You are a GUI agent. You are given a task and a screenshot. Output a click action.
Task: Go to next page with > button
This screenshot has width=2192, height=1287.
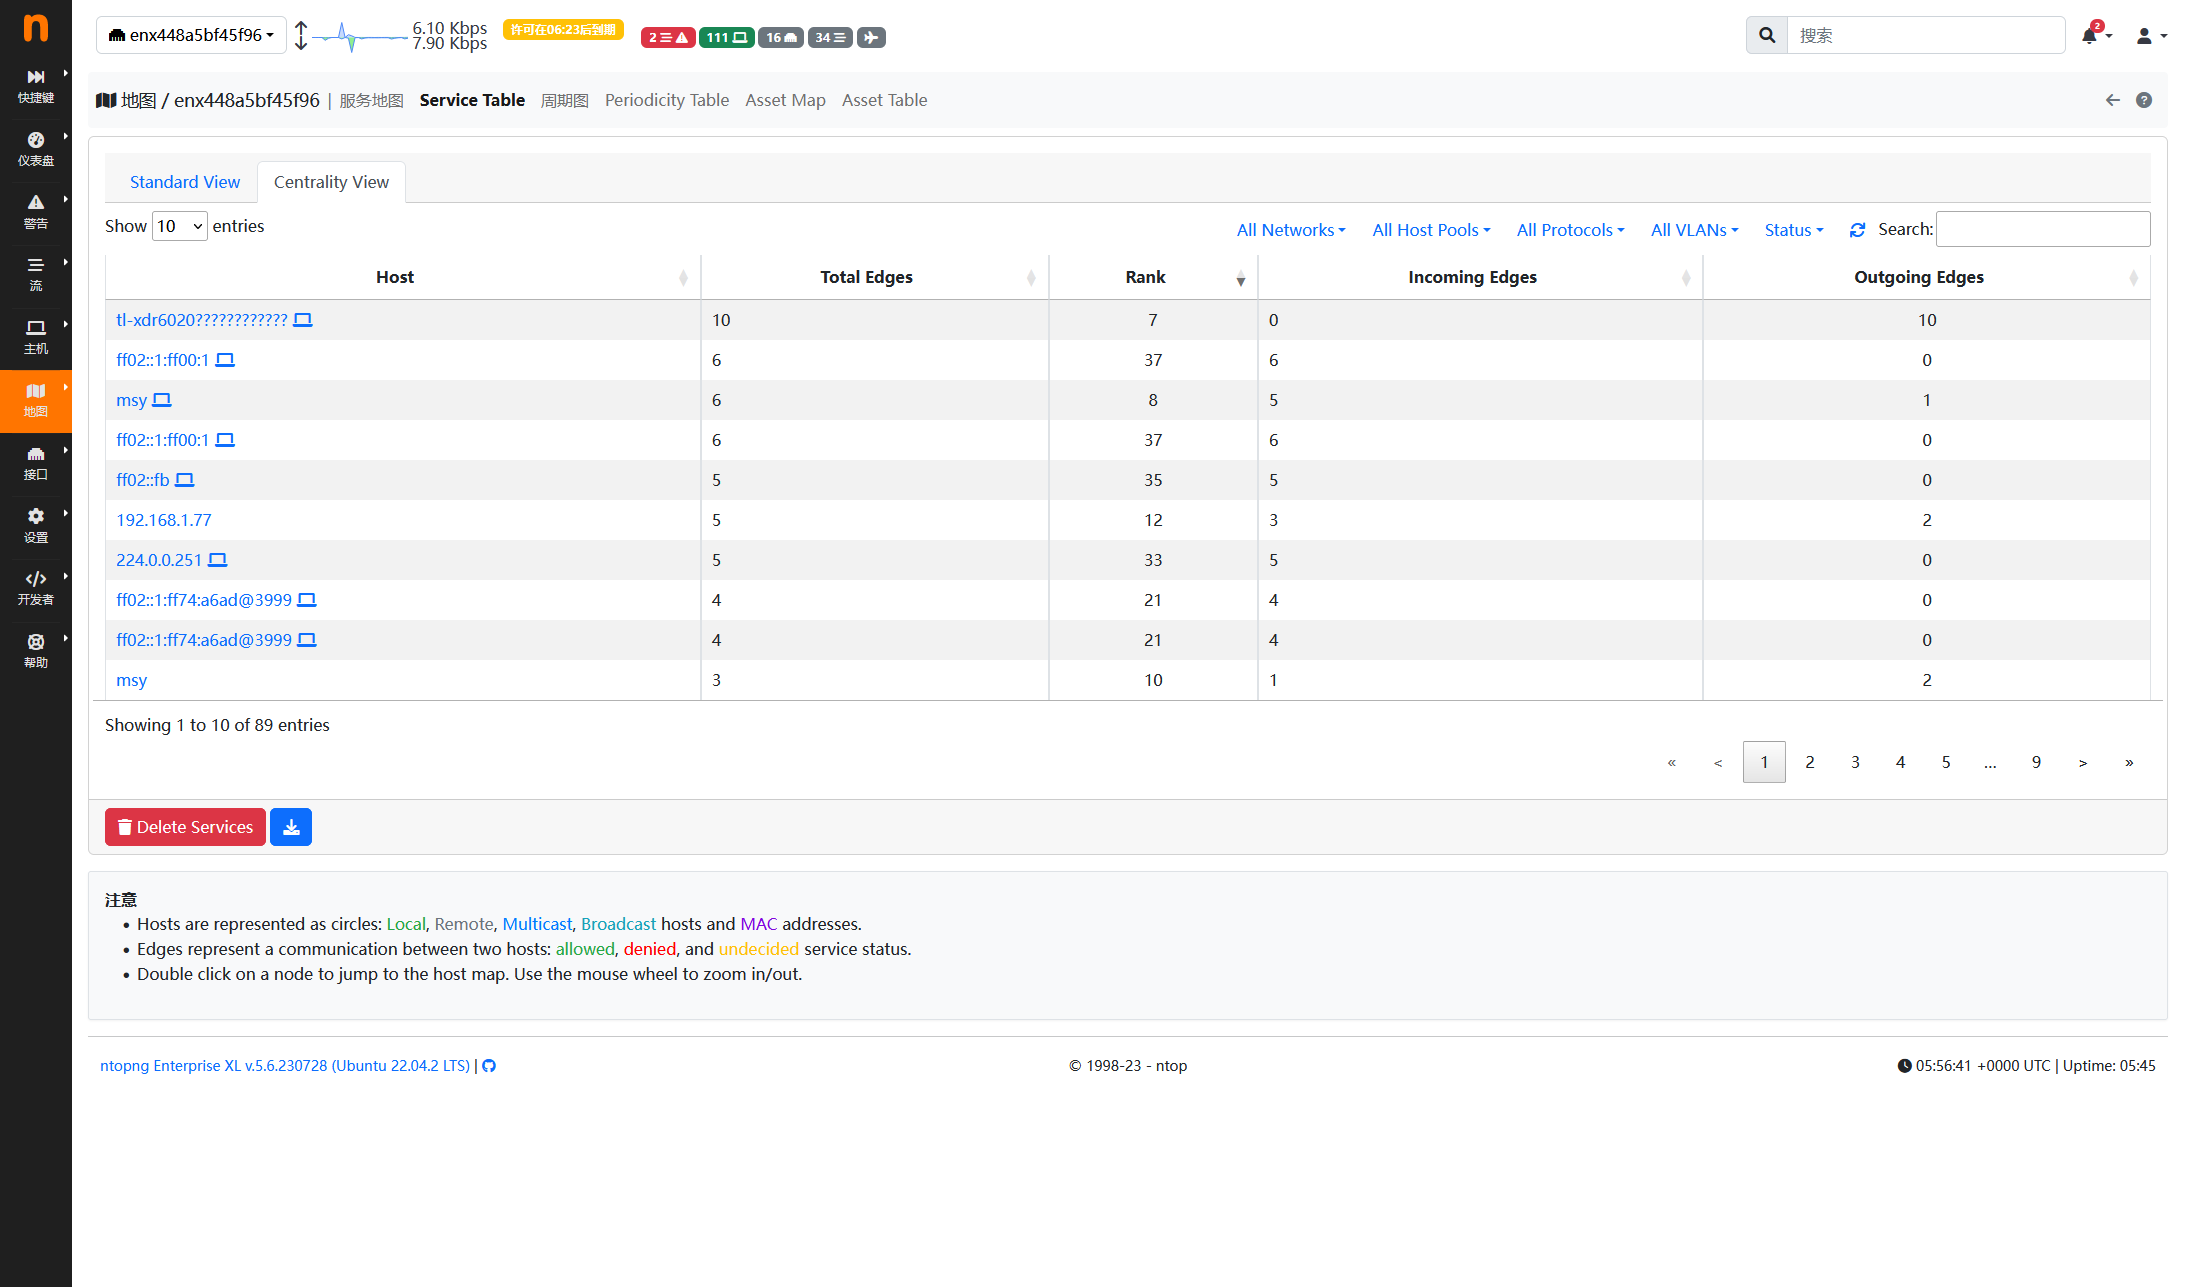point(2083,762)
